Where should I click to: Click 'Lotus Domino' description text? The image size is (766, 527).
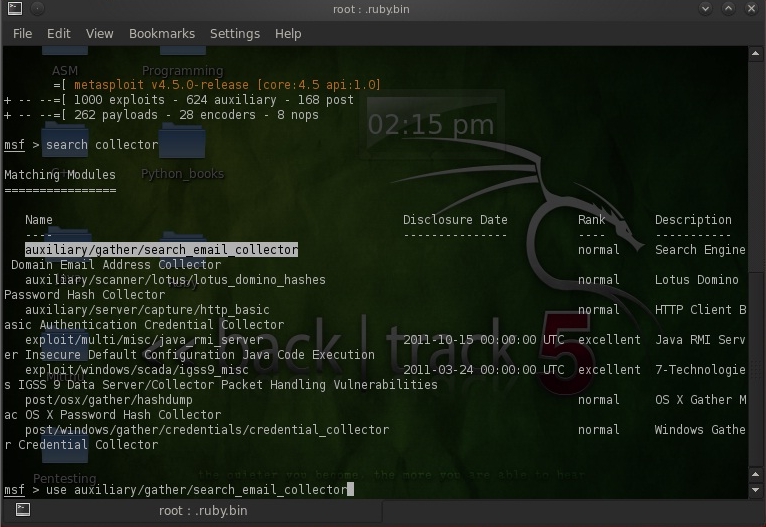point(697,280)
